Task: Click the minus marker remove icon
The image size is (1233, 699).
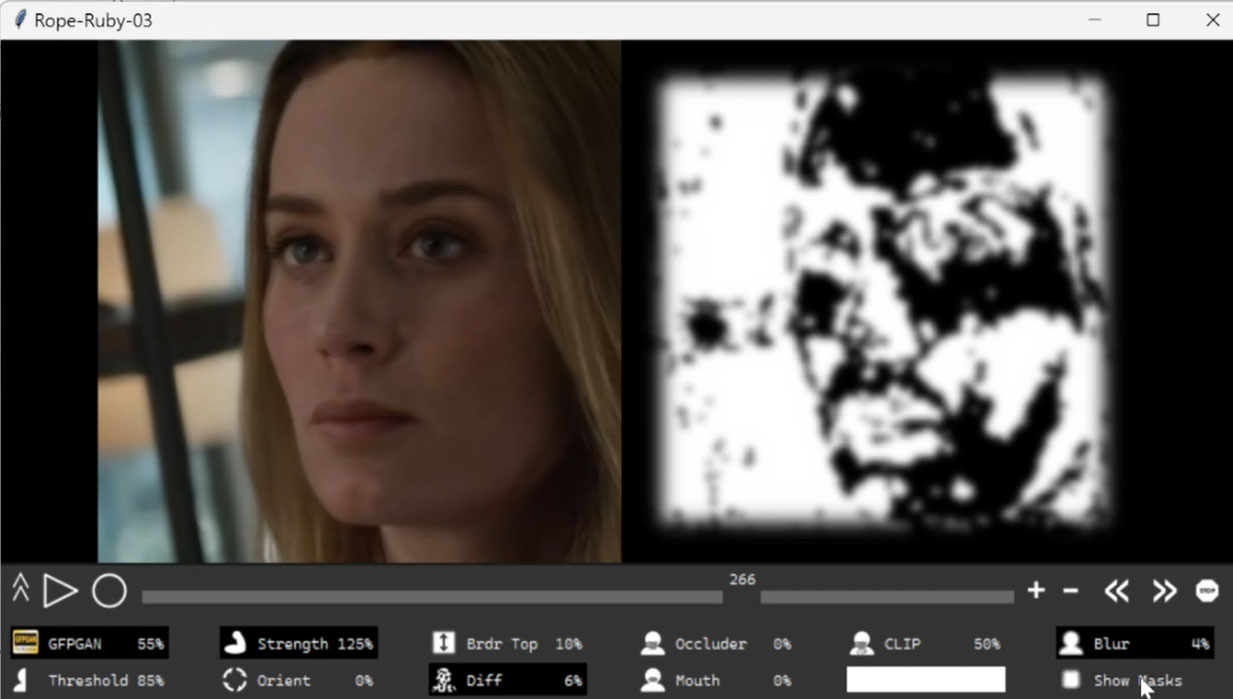Action: click(x=1070, y=591)
